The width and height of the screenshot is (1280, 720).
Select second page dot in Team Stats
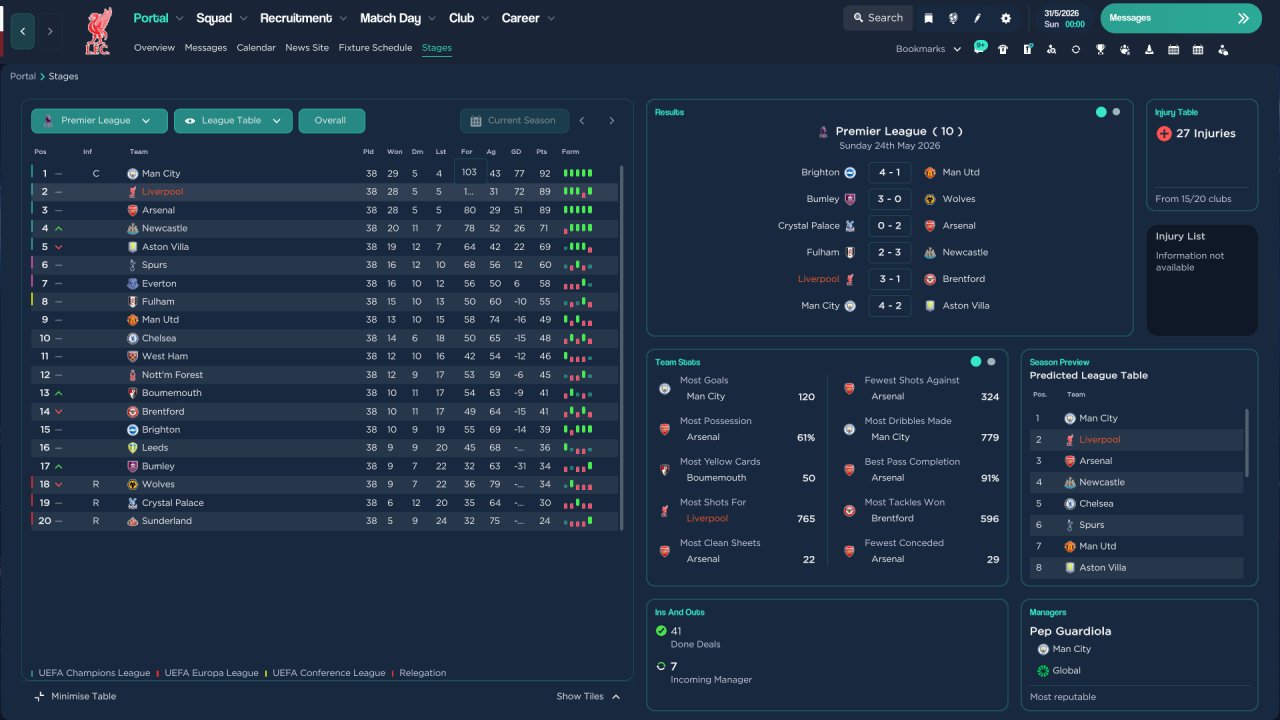(x=991, y=362)
